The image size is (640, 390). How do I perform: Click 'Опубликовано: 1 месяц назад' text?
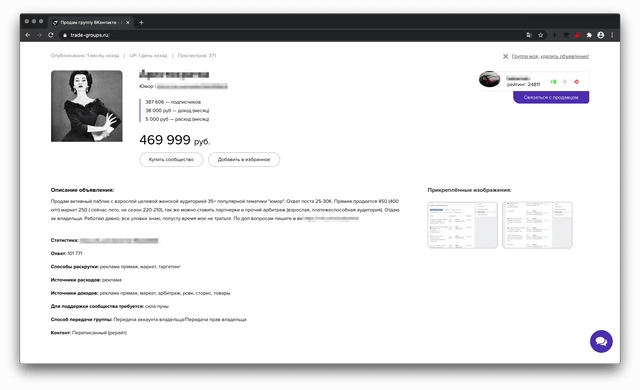tap(85, 55)
